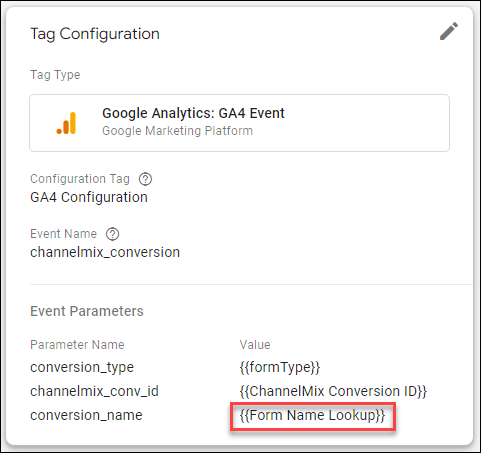
Task: Click the Value column header
Action: [x=255, y=345]
